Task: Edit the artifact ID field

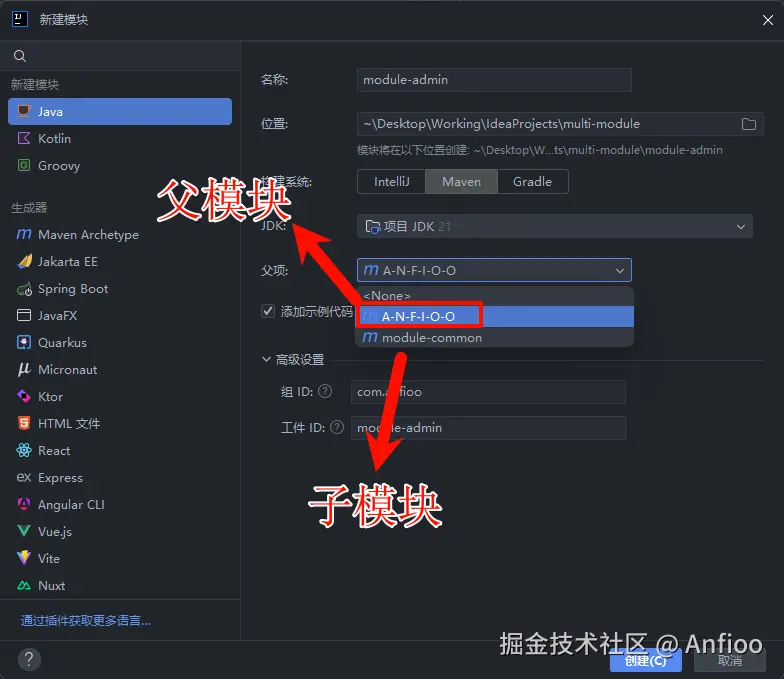Action: click(x=488, y=428)
